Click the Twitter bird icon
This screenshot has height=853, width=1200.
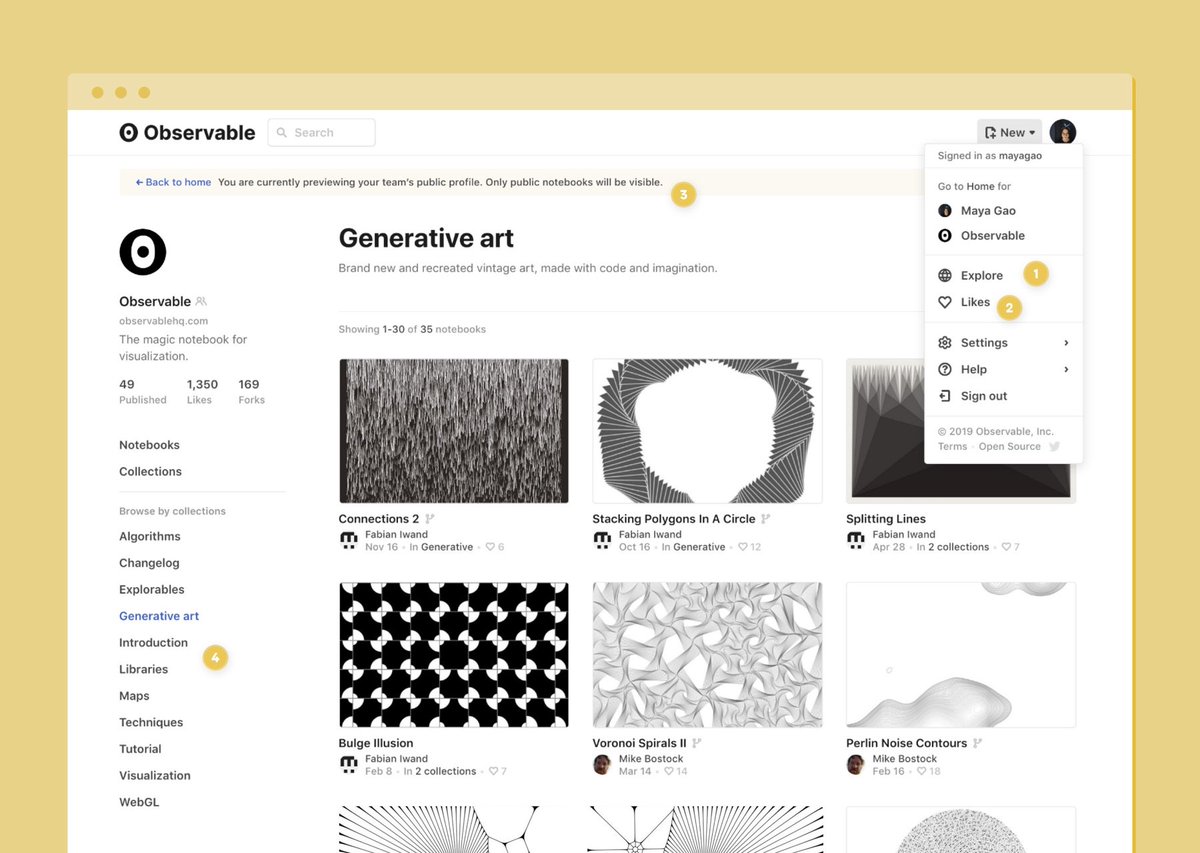(1054, 447)
